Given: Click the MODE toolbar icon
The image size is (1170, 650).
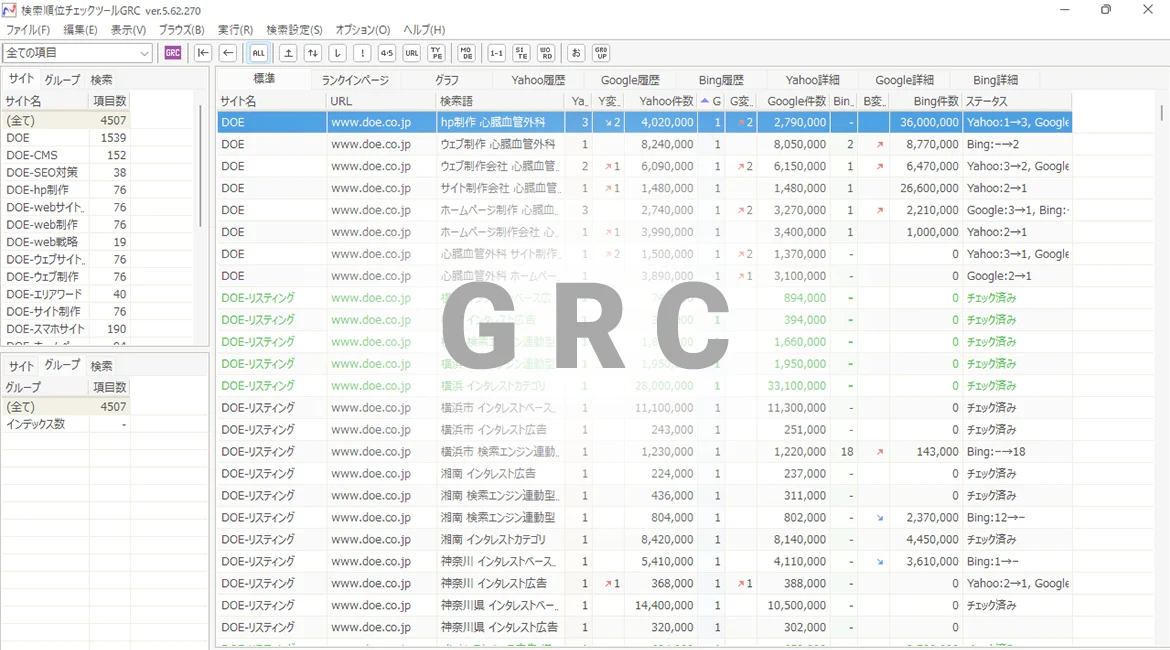Looking at the screenshot, I should click(x=466, y=53).
